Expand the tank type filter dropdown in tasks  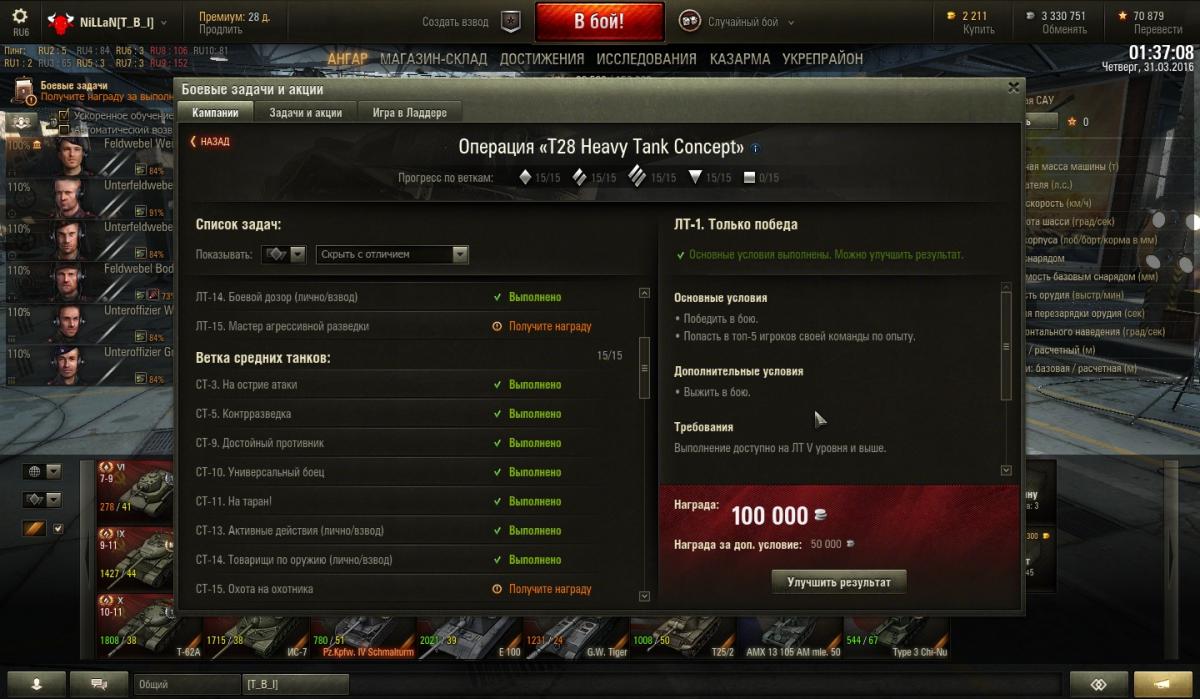click(x=284, y=255)
